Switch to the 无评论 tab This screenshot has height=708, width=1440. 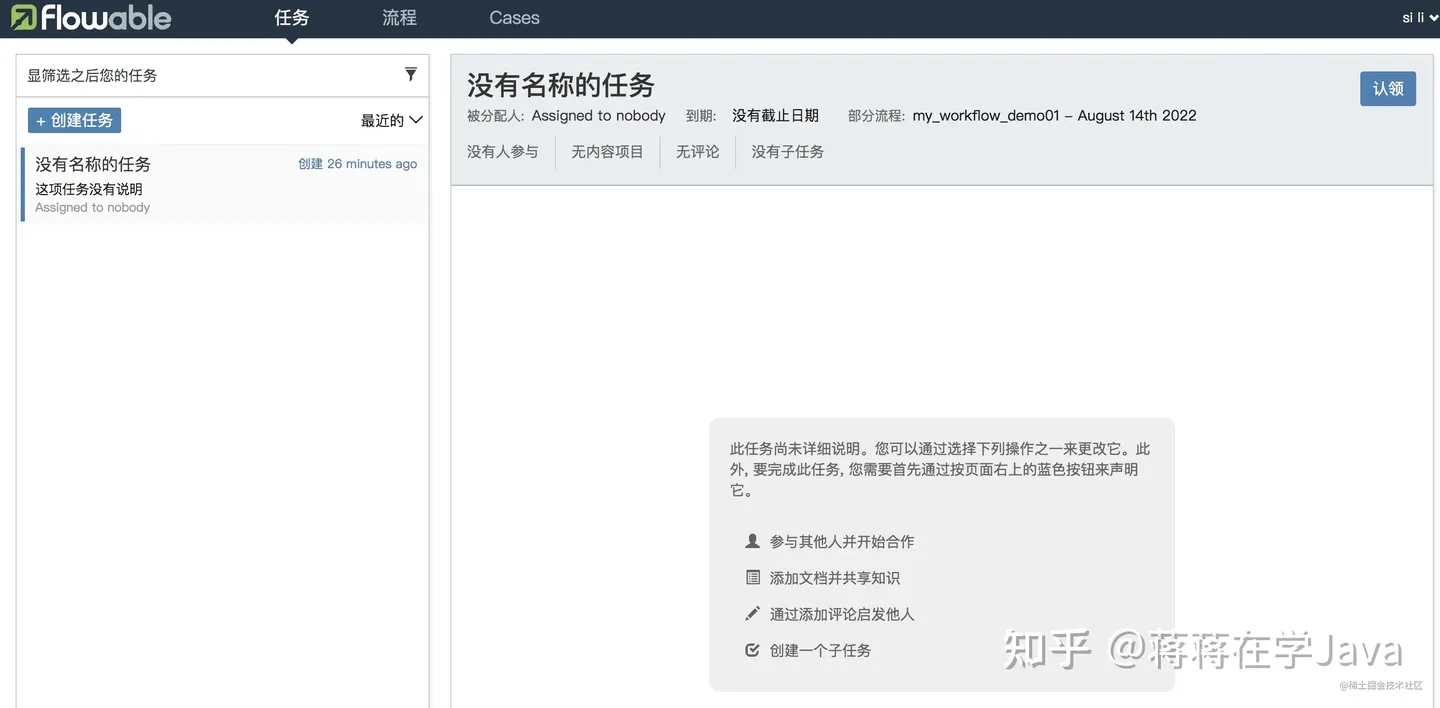697,151
